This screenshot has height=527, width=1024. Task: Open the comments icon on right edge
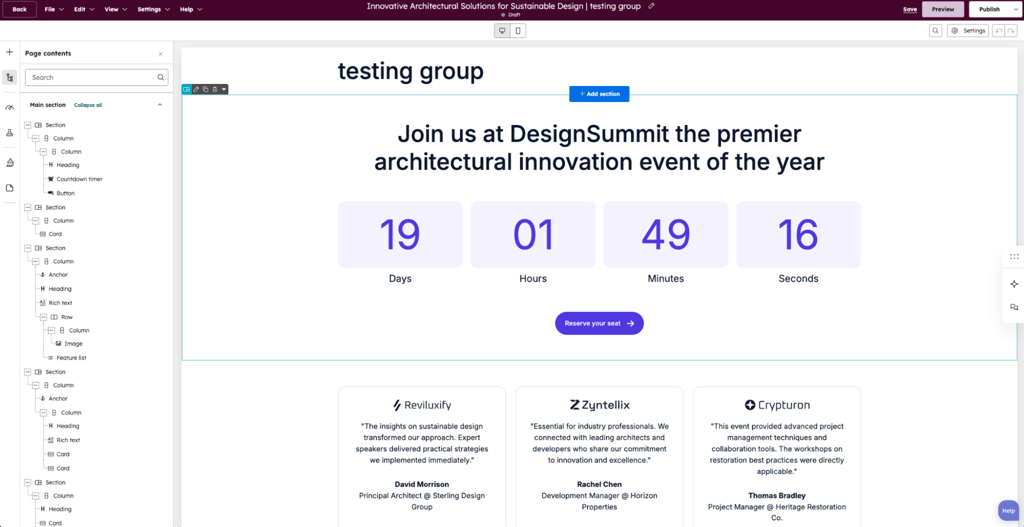pyautogui.click(x=1014, y=307)
